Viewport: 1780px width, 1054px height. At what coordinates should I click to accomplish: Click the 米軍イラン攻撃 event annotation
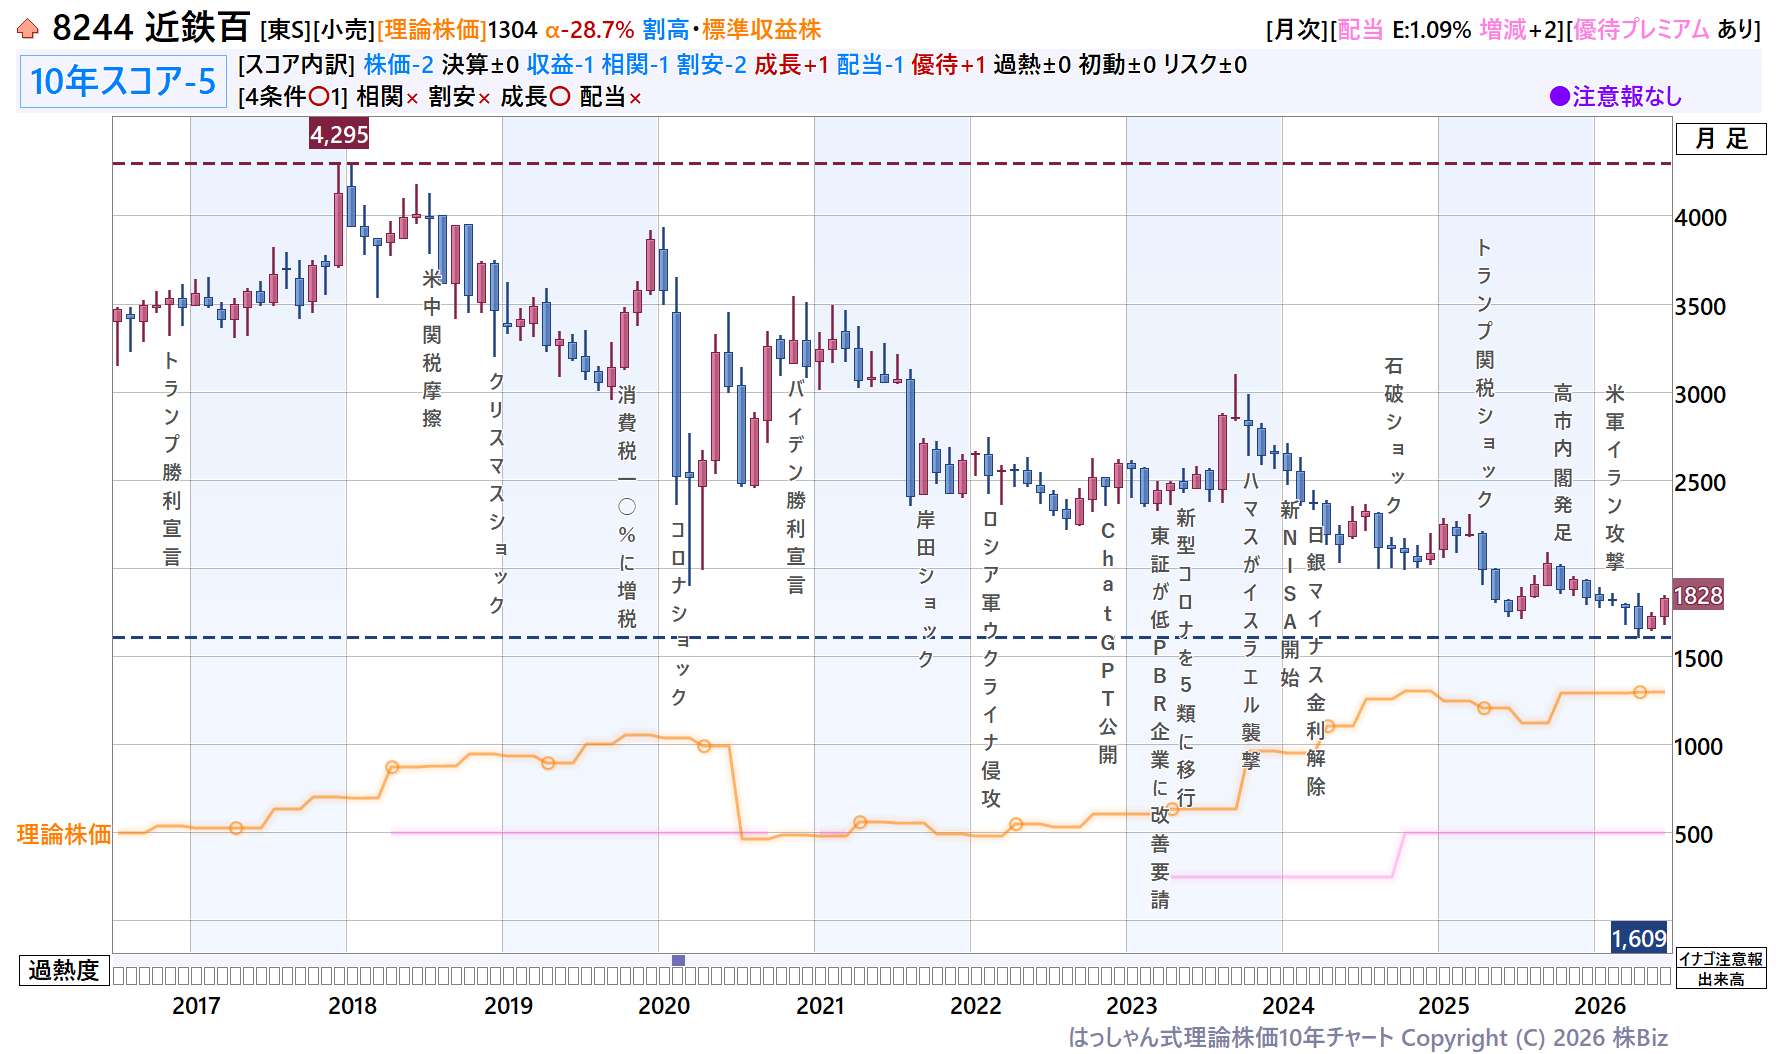pos(1615,477)
